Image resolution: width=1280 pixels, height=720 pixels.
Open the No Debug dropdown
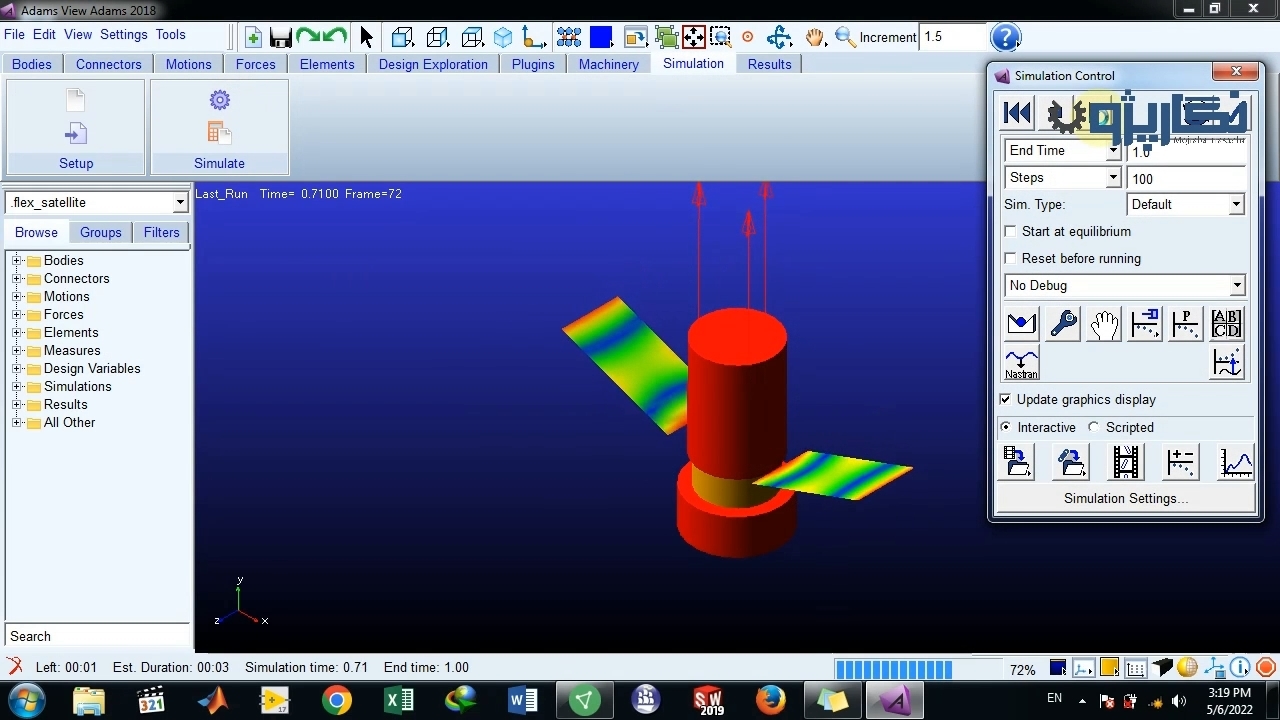point(1125,285)
